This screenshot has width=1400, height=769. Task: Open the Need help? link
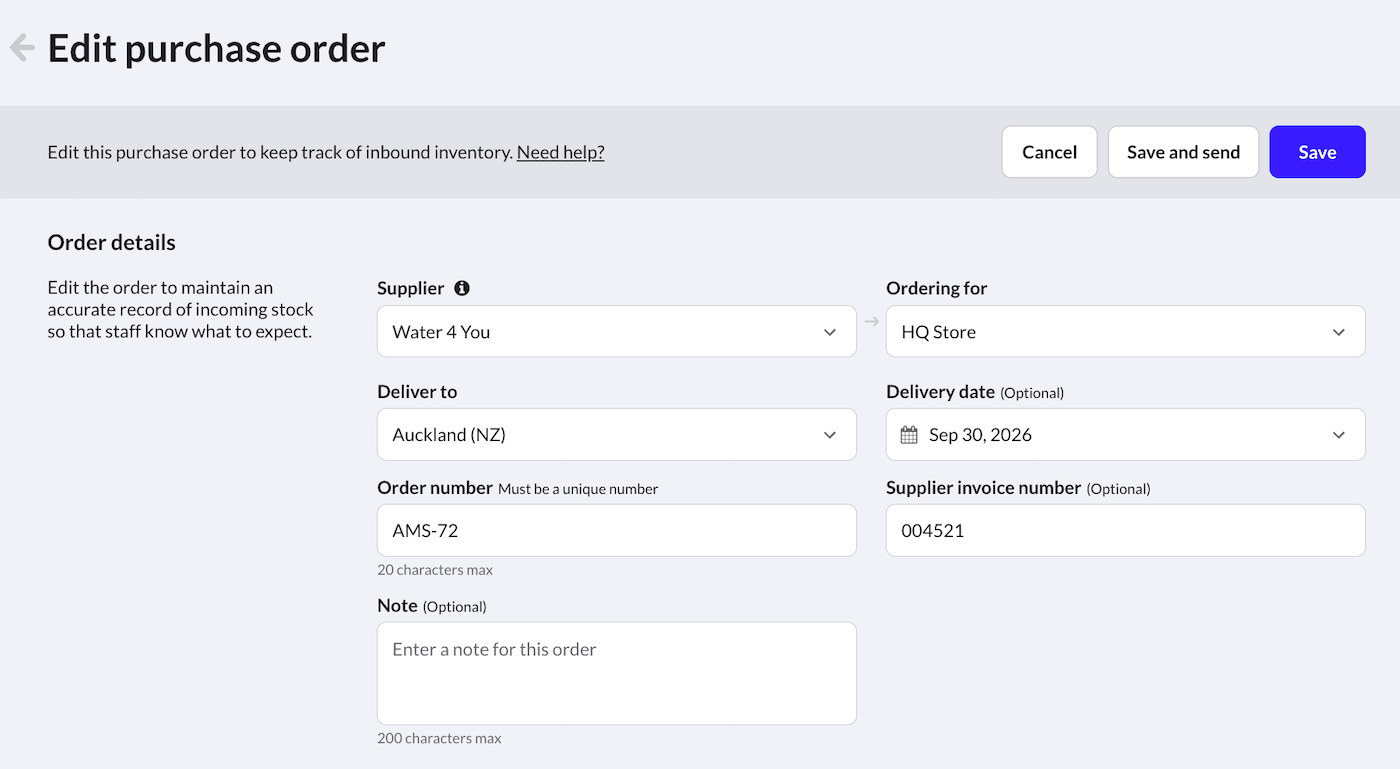tap(560, 152)
